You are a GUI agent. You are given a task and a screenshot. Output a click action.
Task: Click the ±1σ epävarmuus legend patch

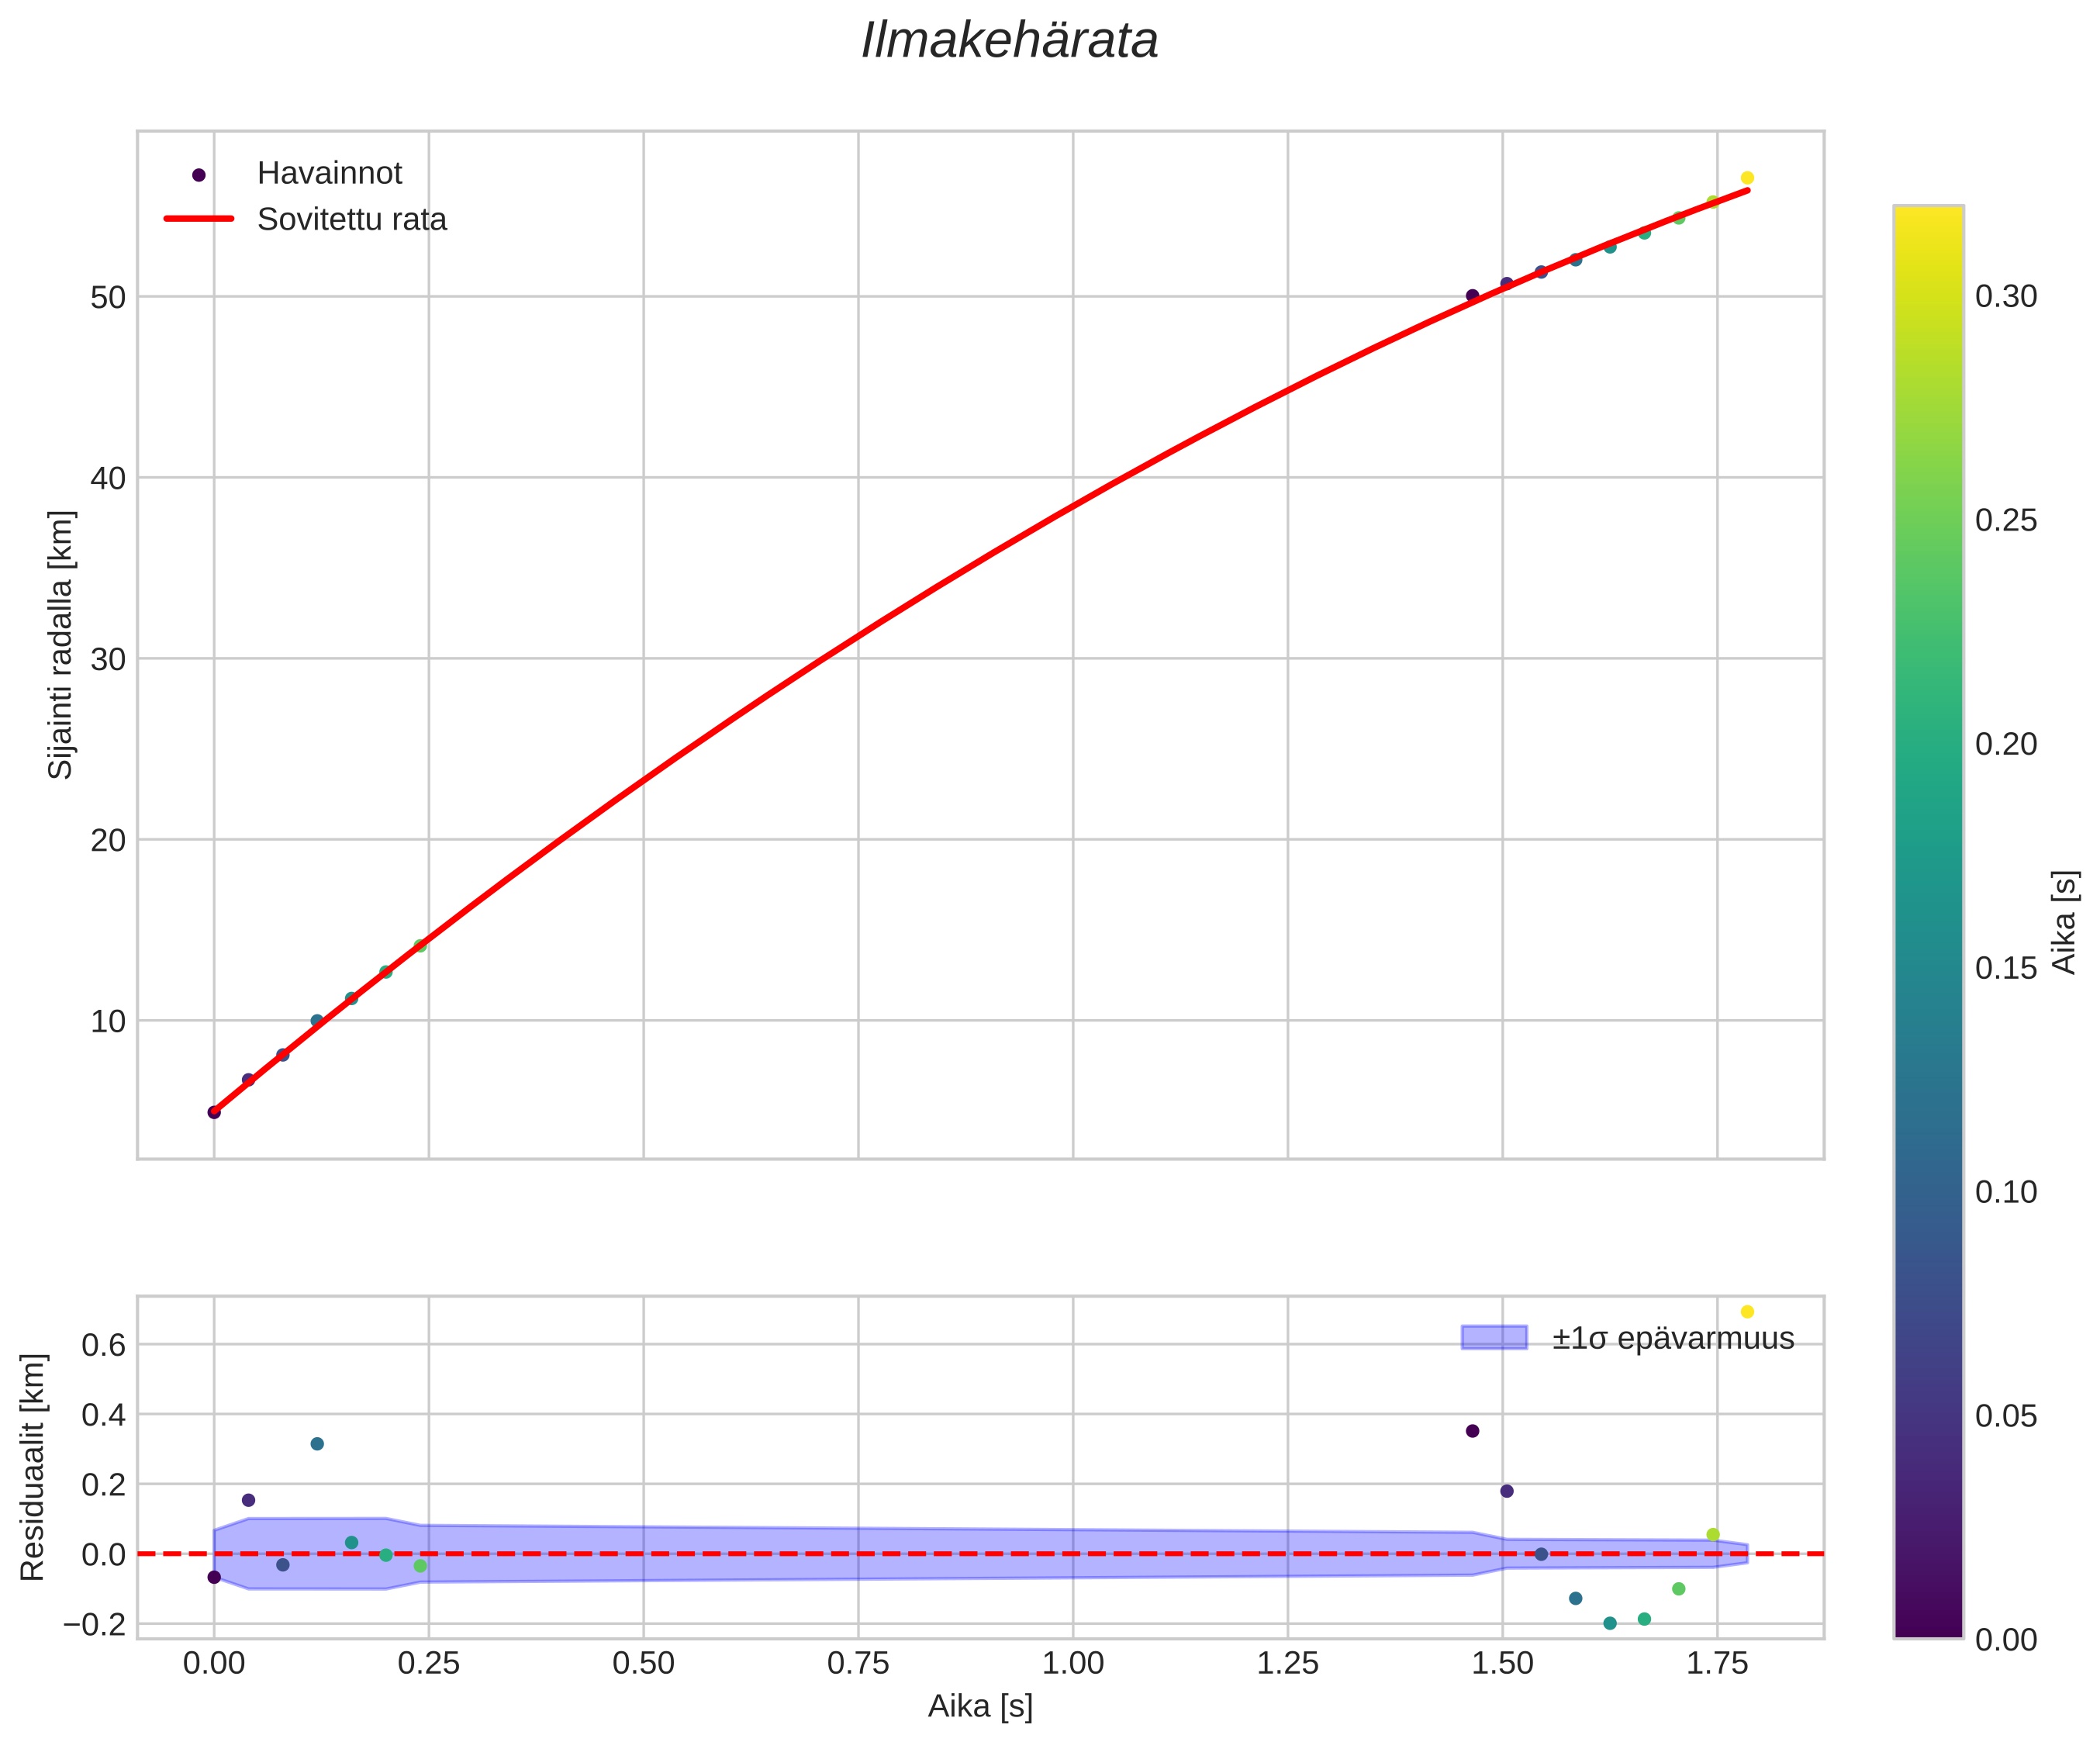click(x=1494, y=1338)
